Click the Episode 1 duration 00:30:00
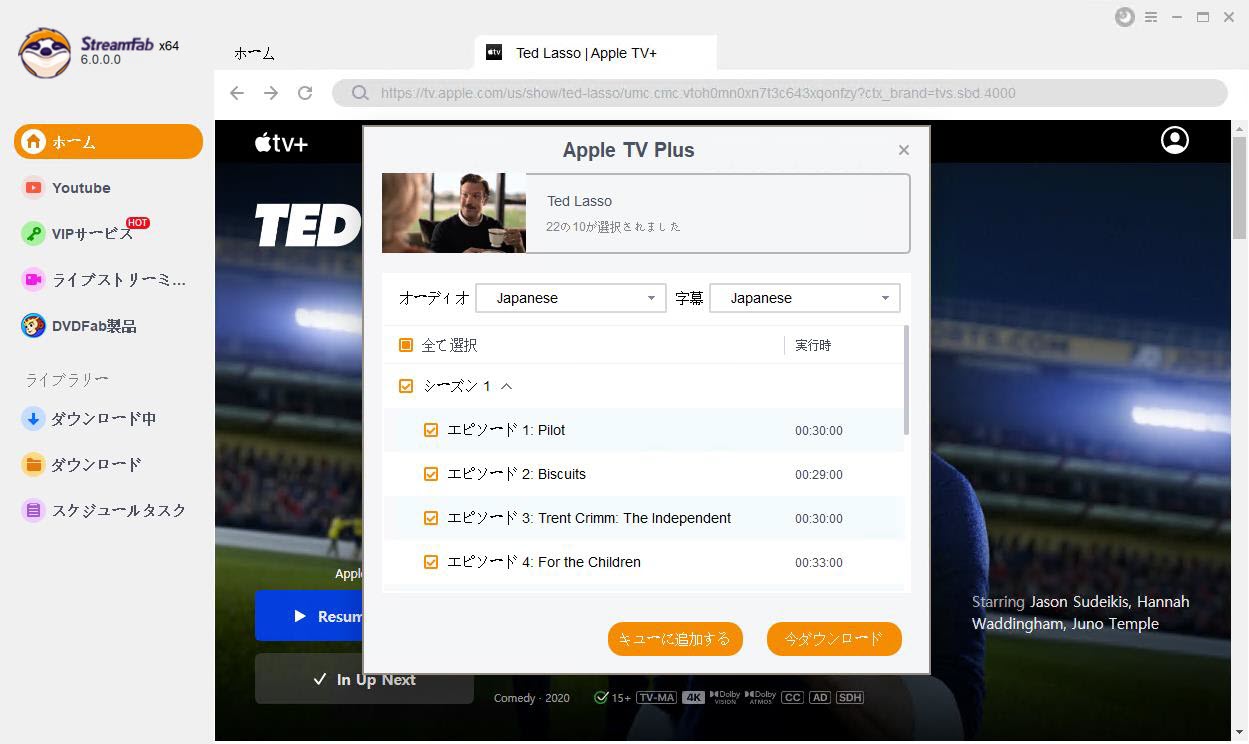This screenshot has width=1249, height=744. 819,431
